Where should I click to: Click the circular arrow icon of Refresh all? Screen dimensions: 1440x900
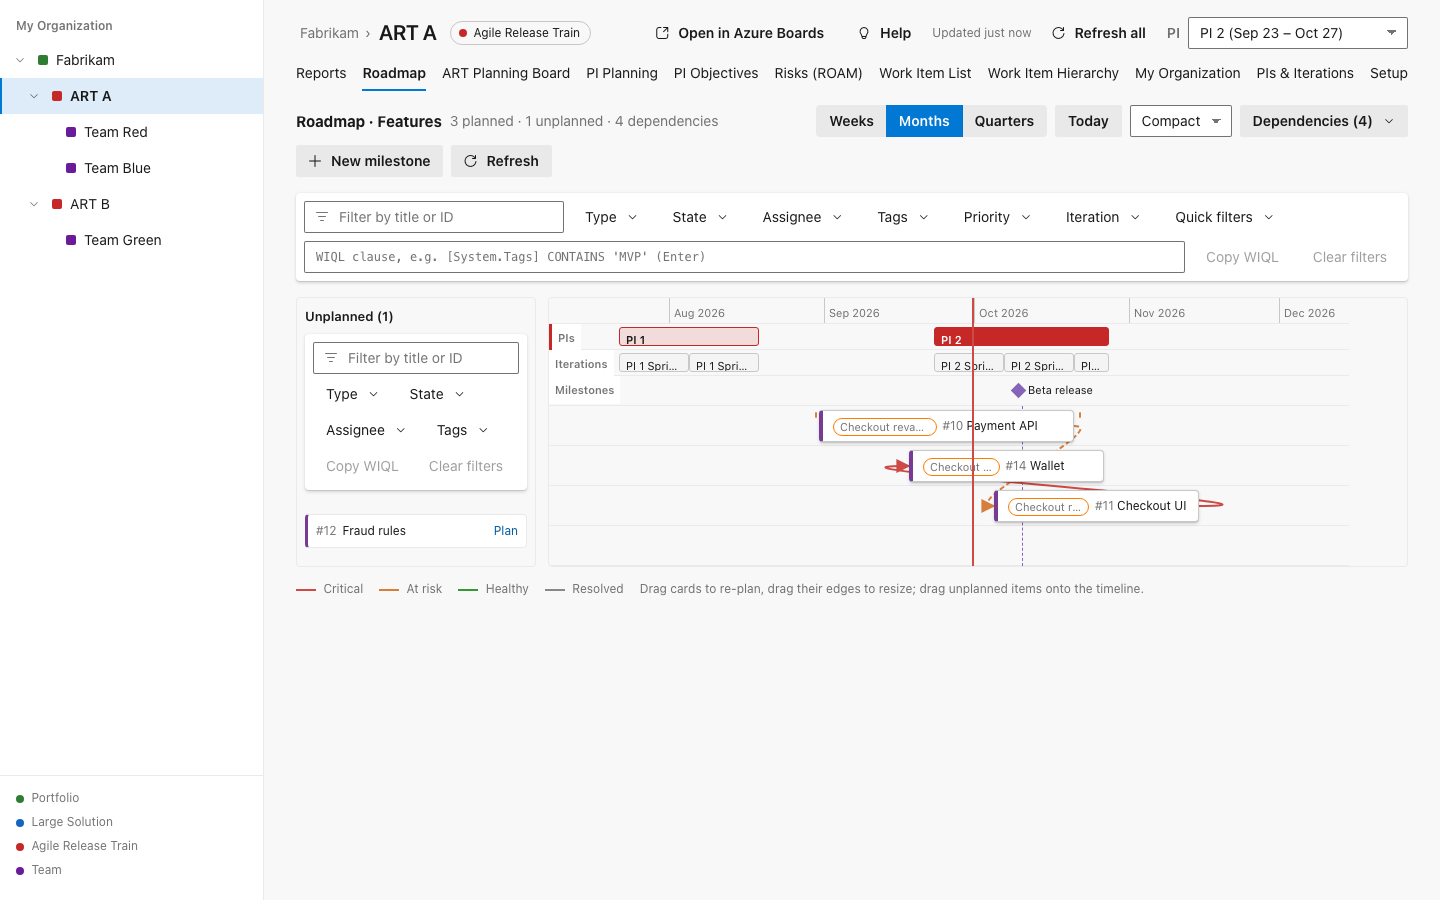(x=1058, y=33)
